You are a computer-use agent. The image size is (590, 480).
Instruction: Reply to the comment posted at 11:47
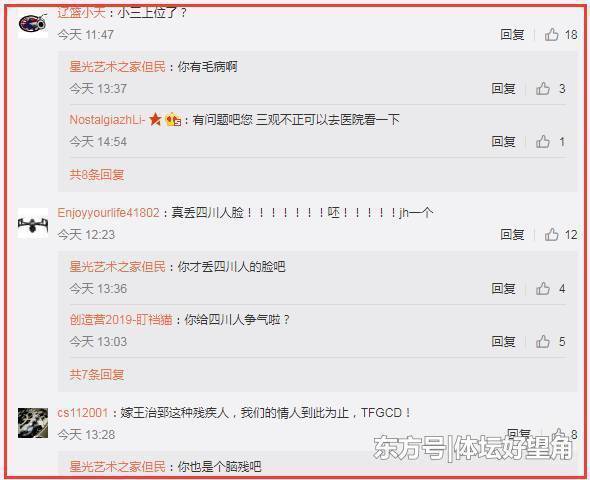point(512,35)
